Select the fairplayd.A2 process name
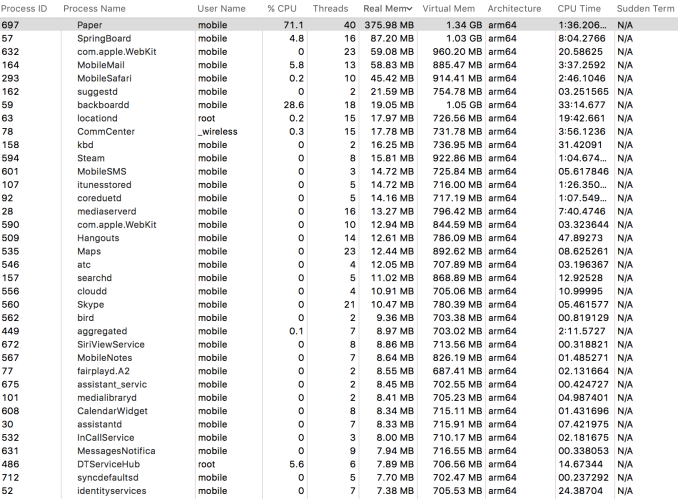Screen dimensions: 678x499 103,371
